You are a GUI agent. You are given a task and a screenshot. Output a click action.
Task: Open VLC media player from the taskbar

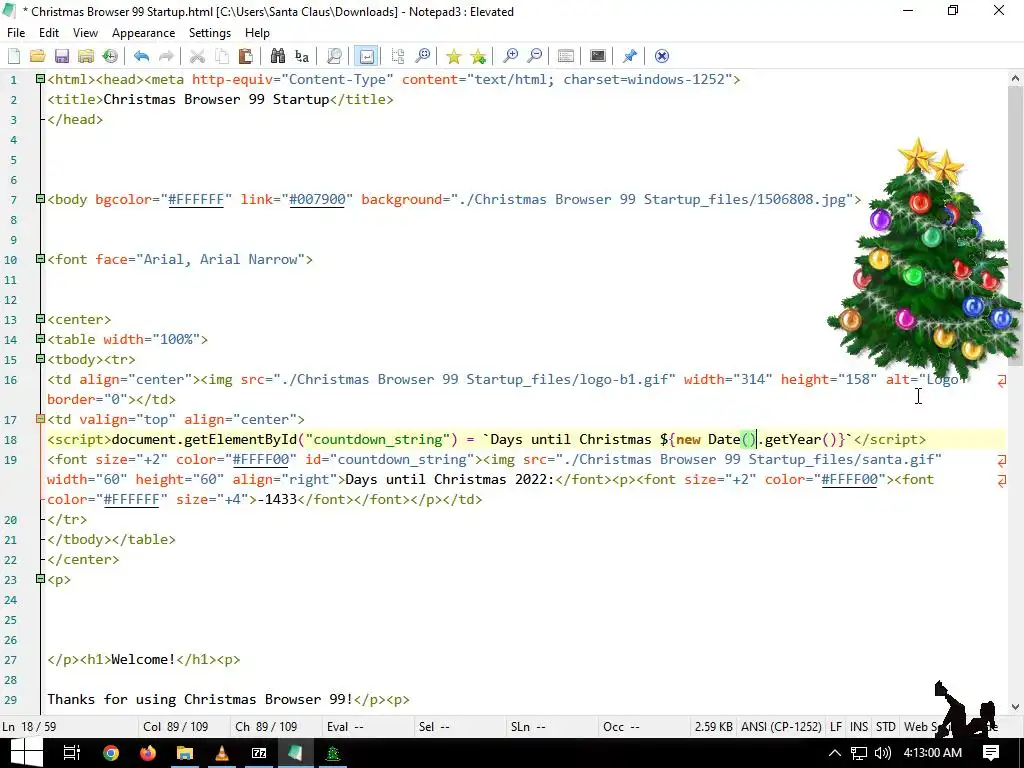point(222,753)
